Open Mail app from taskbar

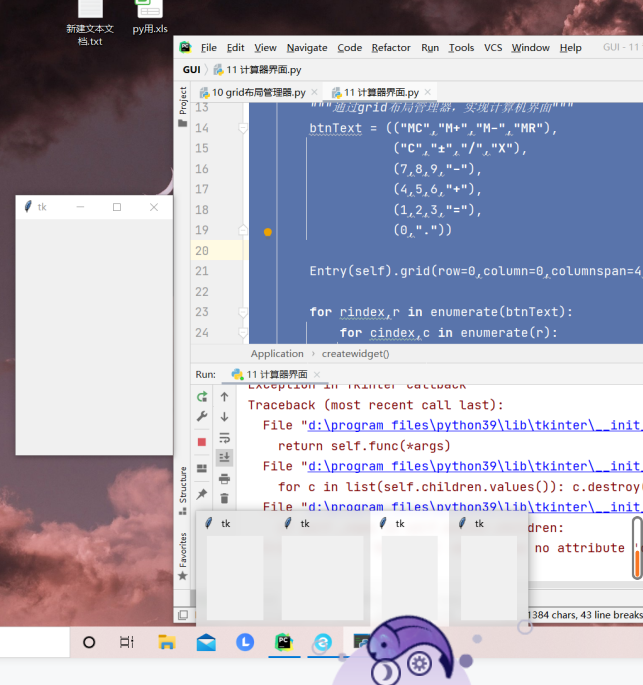coord(206,643)
